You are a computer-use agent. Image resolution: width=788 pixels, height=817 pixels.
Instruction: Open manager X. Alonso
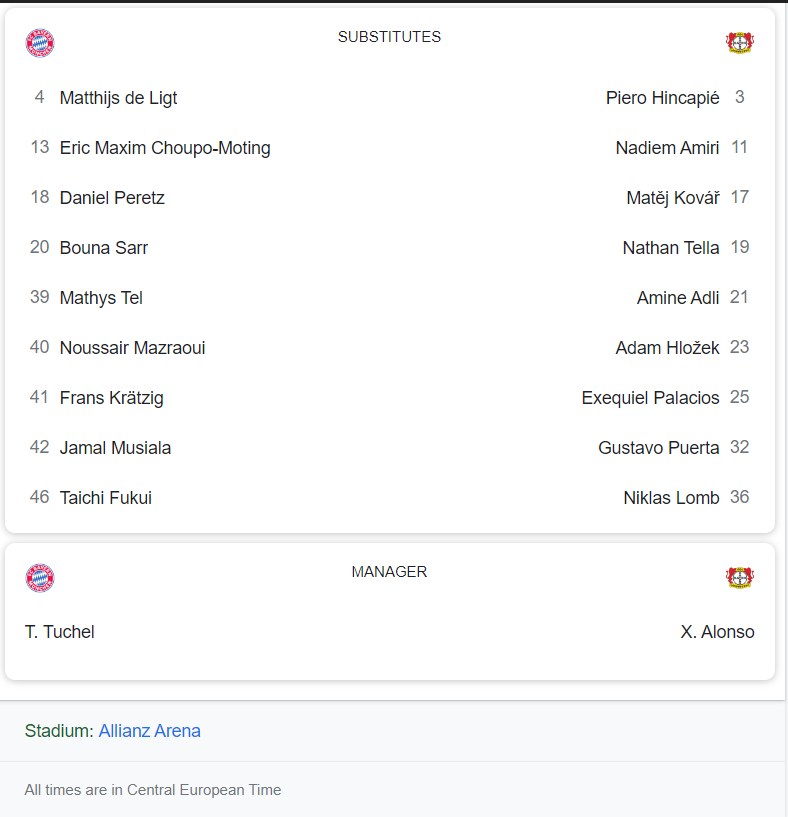(717, 632)
